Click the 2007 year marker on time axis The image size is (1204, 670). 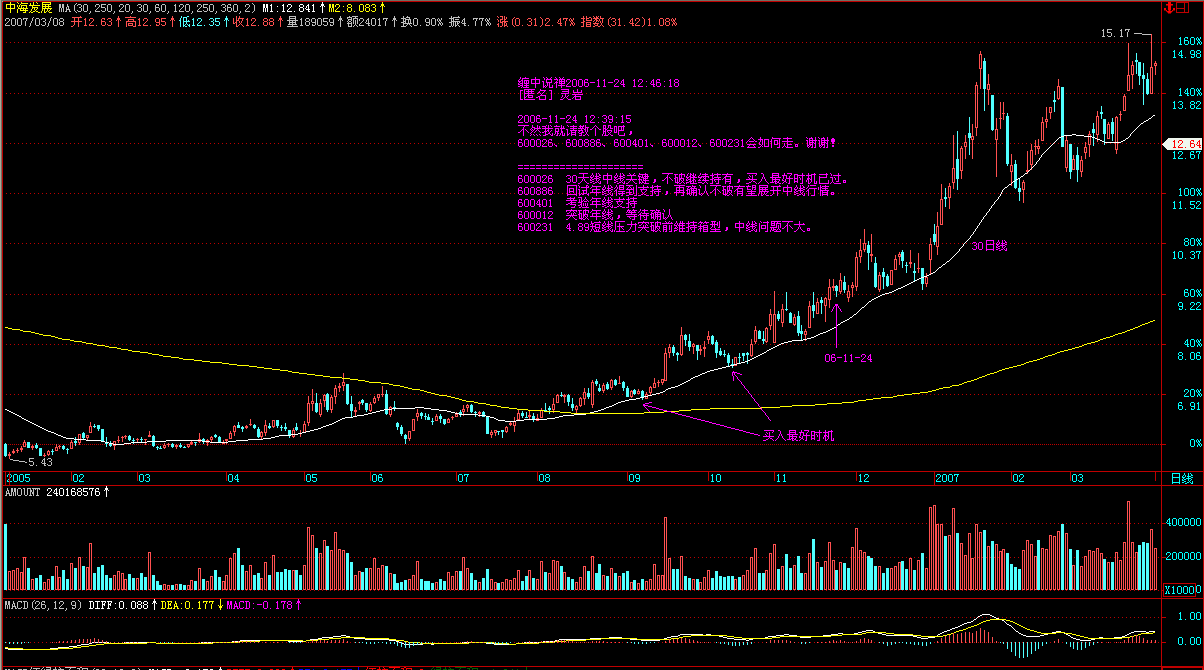click(x=949, y=479)
